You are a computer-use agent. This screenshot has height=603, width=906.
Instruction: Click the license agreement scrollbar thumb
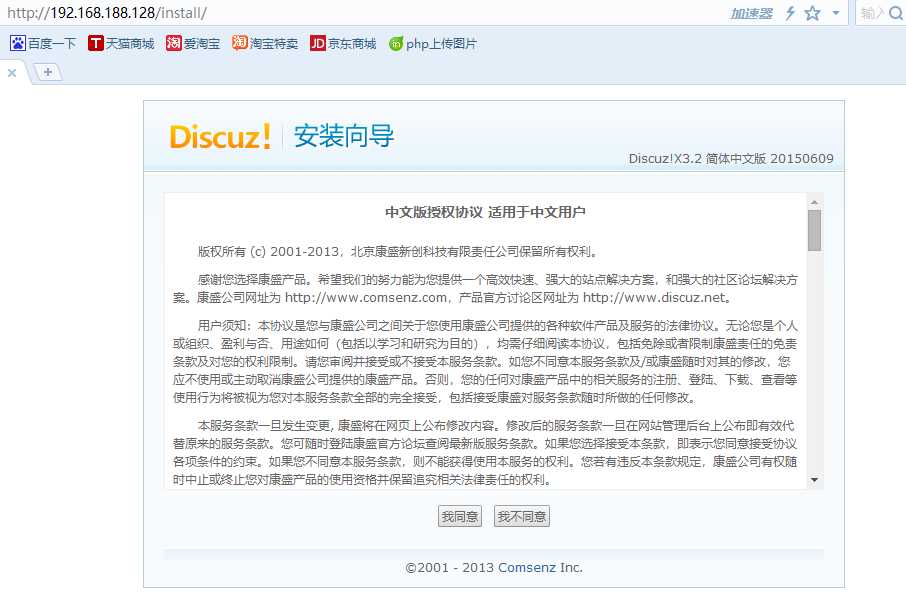814,230
